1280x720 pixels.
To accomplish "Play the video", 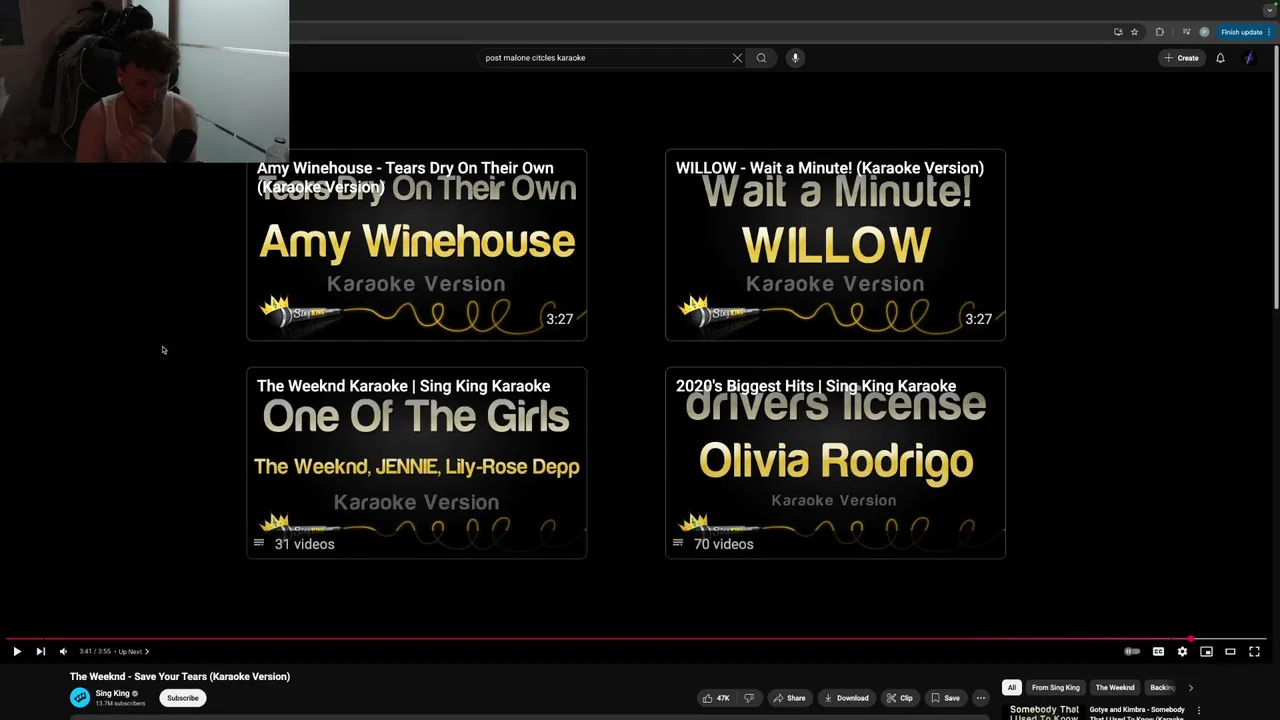I will pyautogui.click(x=17, y=651).
